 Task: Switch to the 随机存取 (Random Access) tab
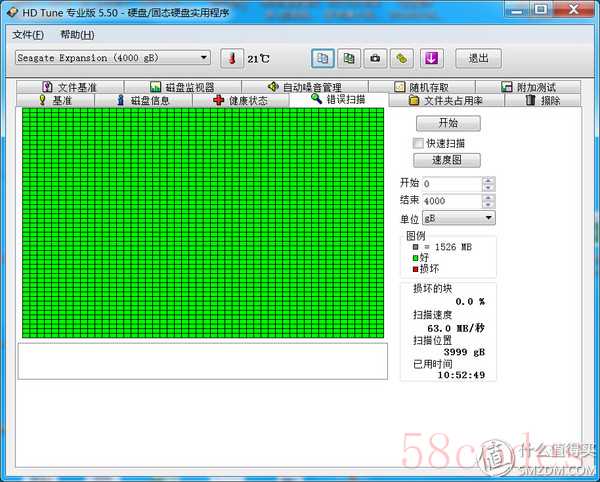coord(421,87)
